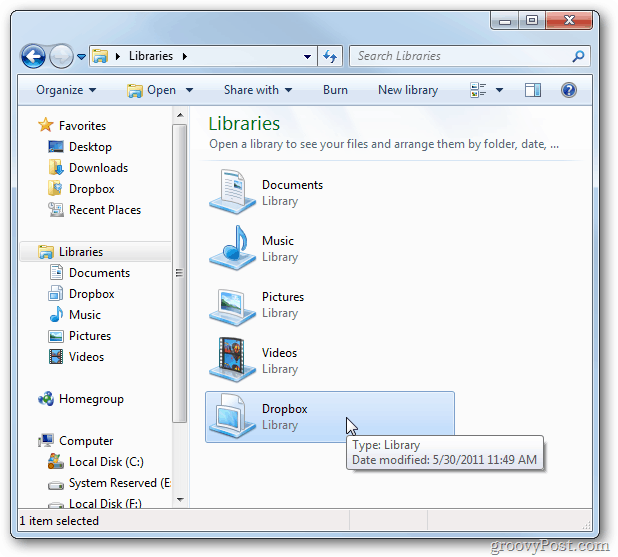Open Dropbox library in sidebar tree

[91, 294]
